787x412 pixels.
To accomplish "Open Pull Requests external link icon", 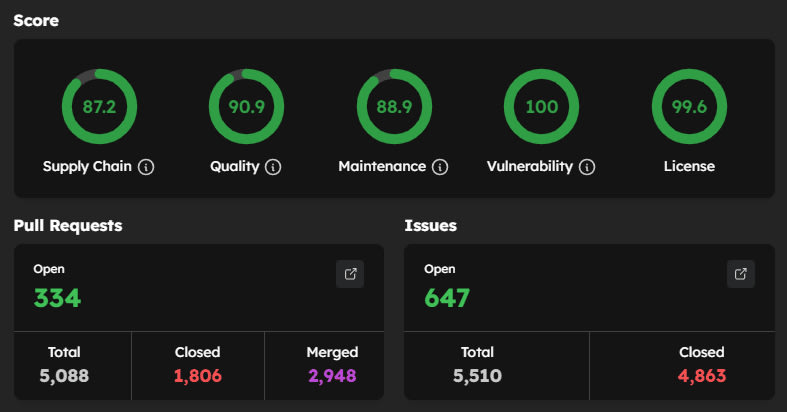I will (350, 274).
